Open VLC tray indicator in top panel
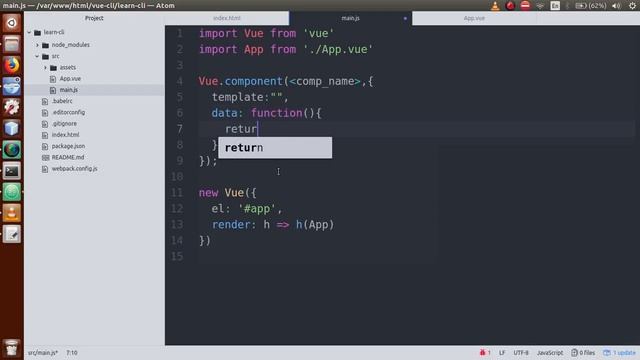Image resolution: width=640 pixels, height=360 pixels. [x=495, y=6]
